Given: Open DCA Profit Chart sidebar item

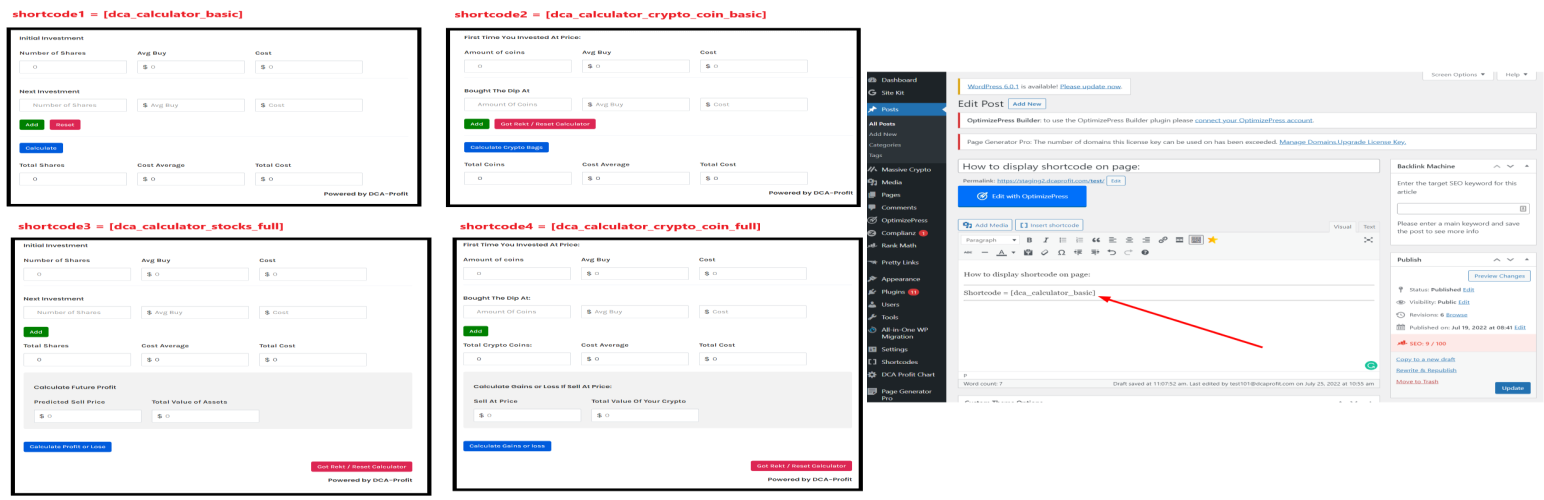Looking at the screenshot, I should pos(907,374).
